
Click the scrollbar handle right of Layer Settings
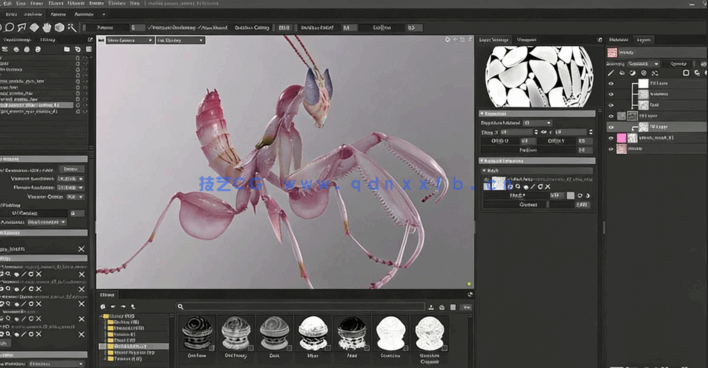pos(604,227)
